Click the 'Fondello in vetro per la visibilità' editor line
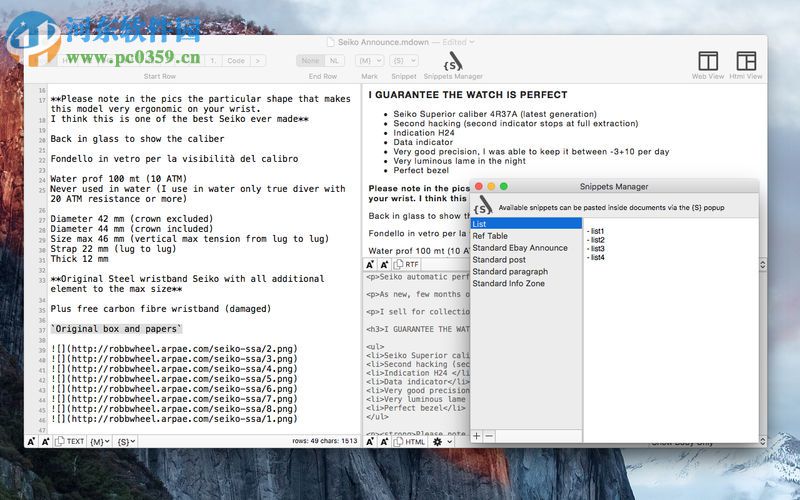 [x=174, y=159]
